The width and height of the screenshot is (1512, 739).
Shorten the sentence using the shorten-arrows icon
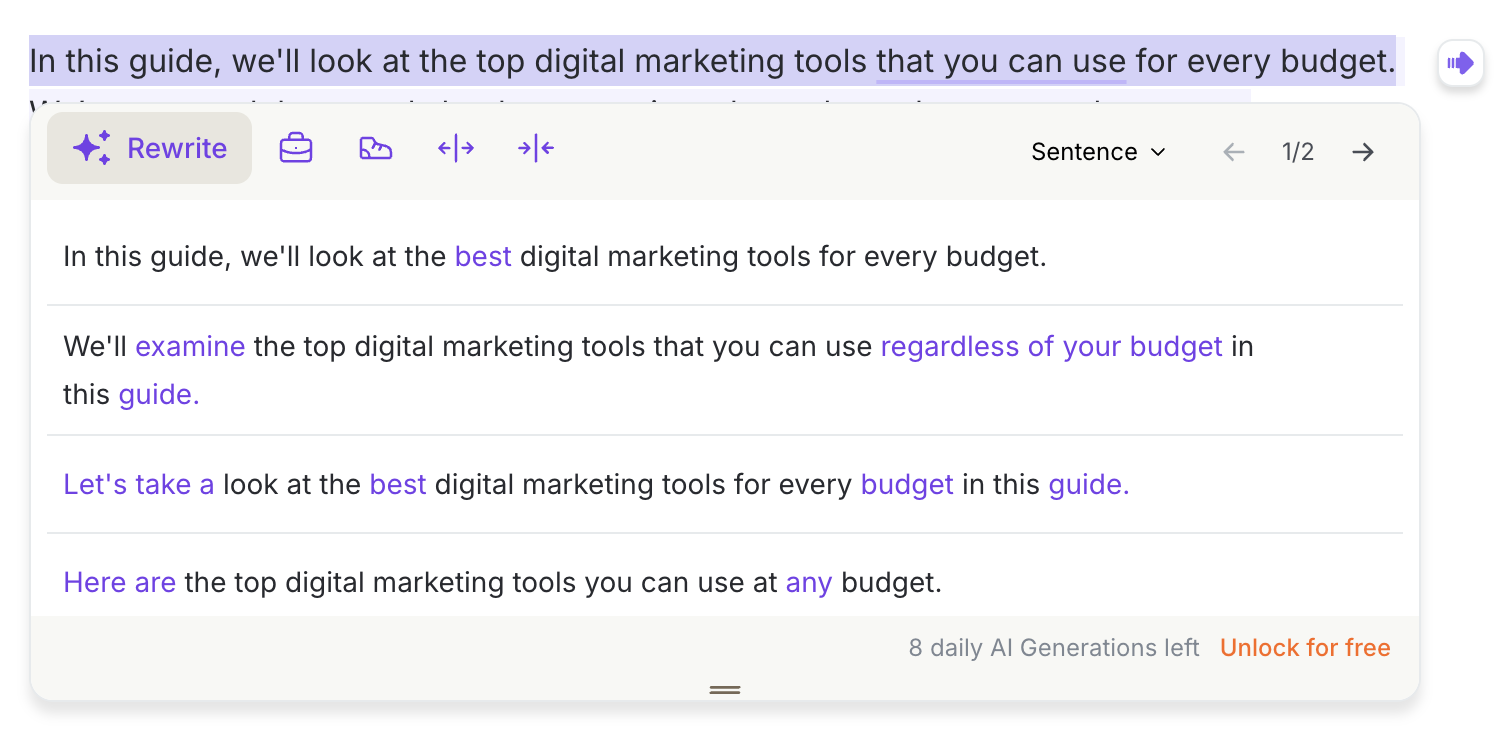[536, 147]
